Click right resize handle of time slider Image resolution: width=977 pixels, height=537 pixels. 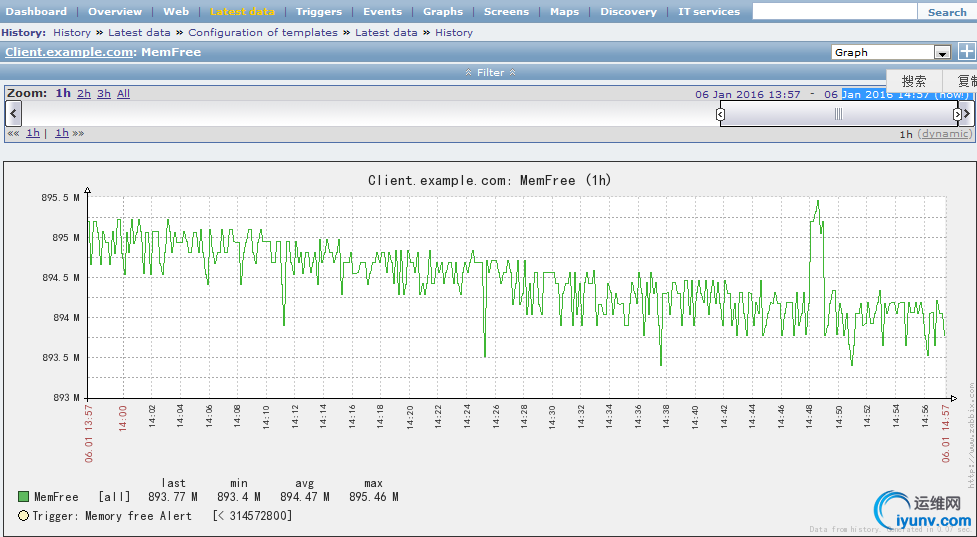[957, 114]
